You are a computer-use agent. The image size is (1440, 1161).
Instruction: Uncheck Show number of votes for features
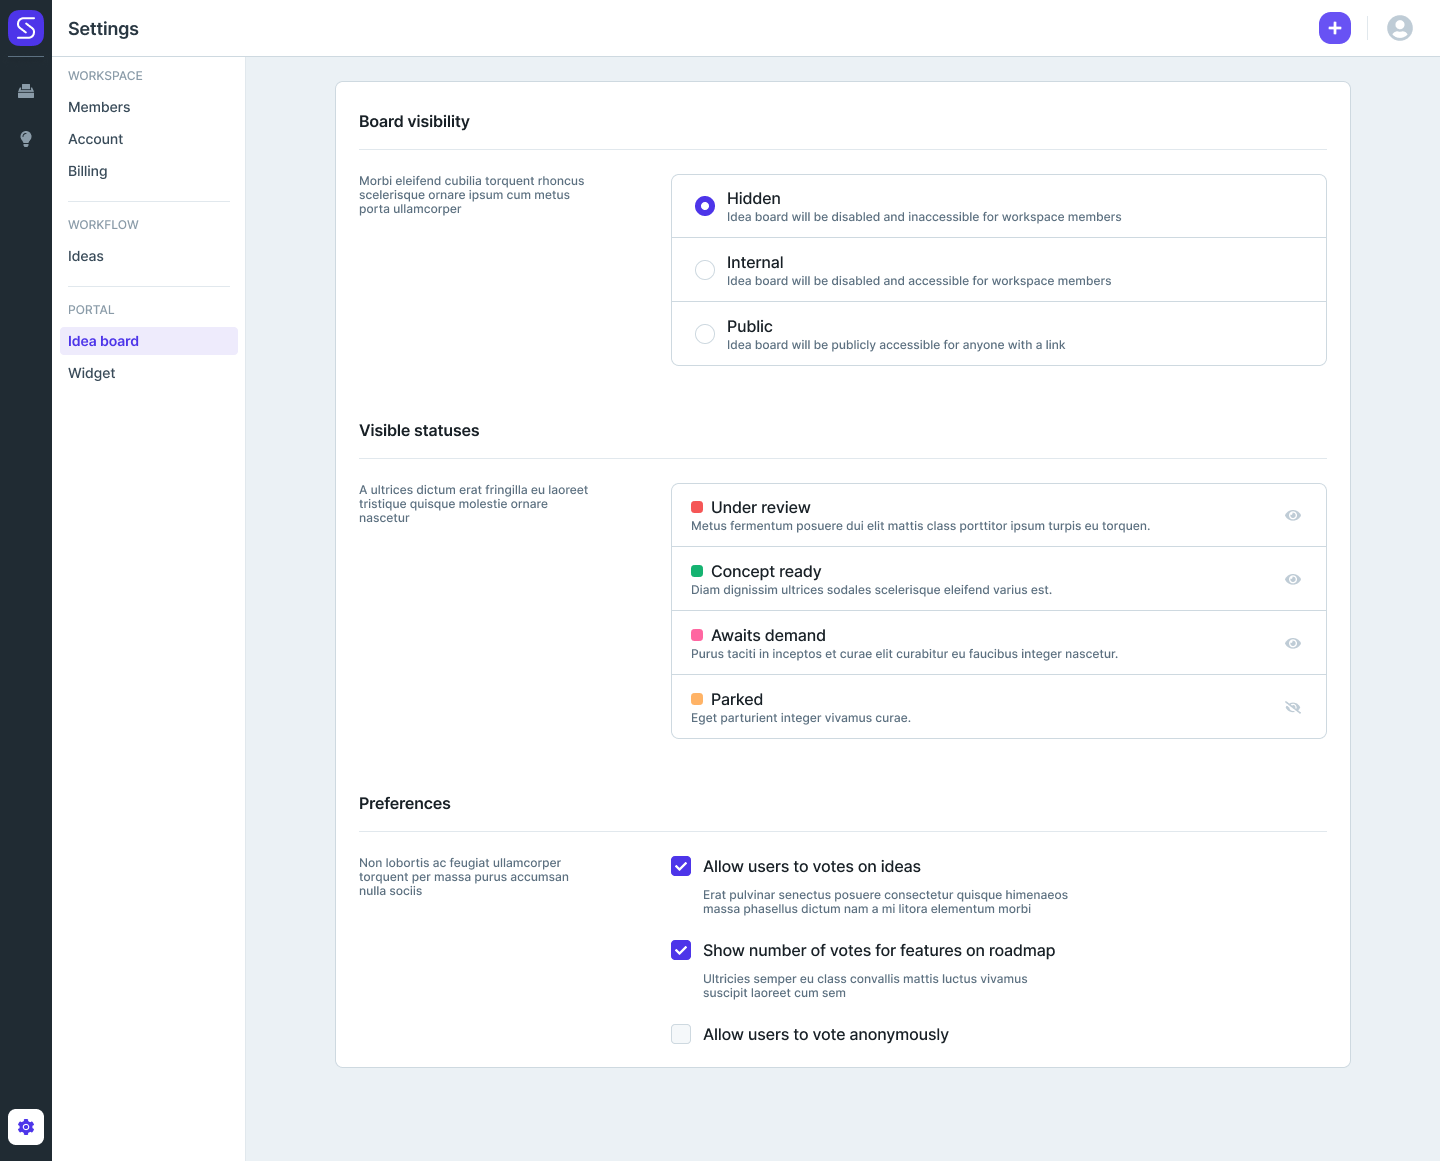[681, 950]
